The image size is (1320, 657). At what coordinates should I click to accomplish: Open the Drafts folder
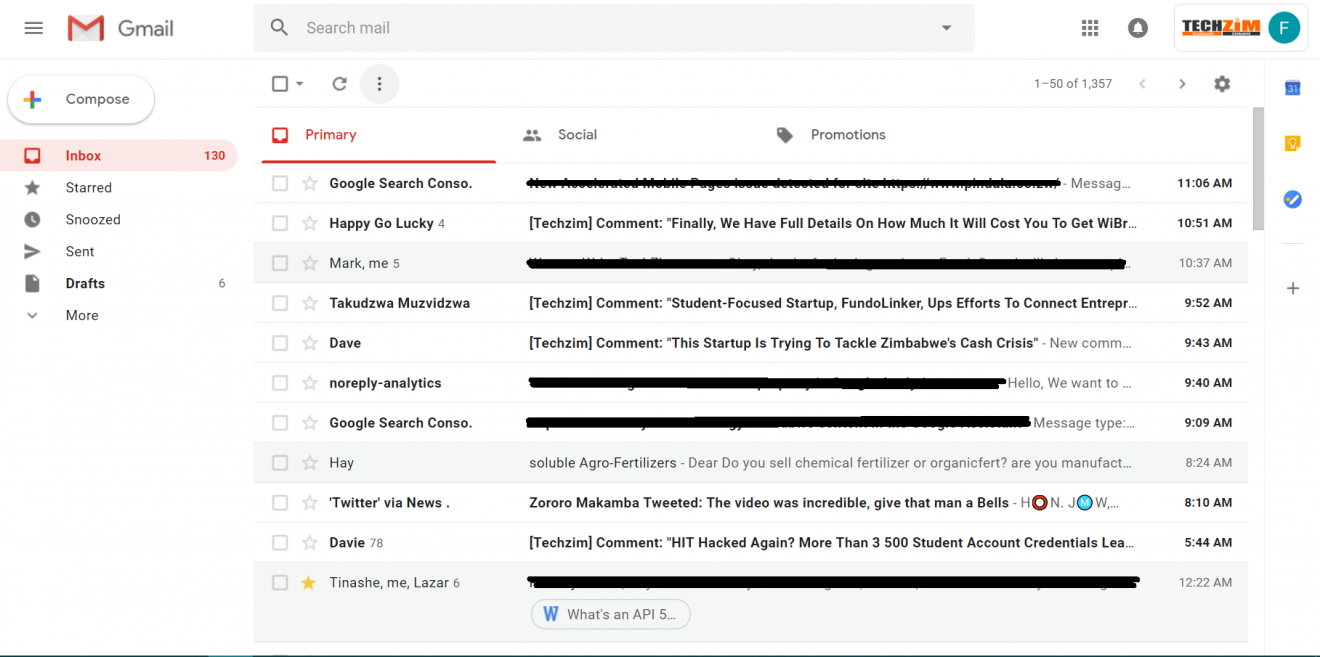point(85,283)
